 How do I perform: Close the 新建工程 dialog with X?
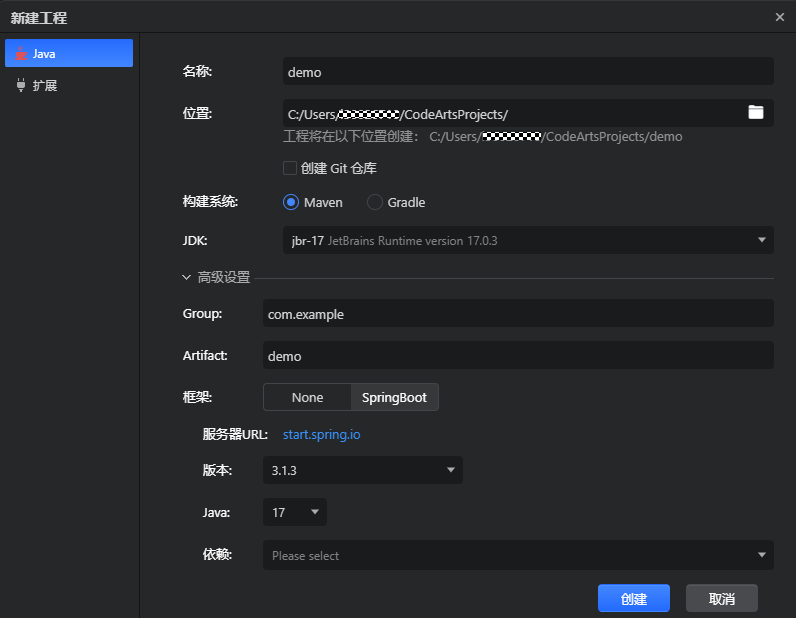(780, 17)
